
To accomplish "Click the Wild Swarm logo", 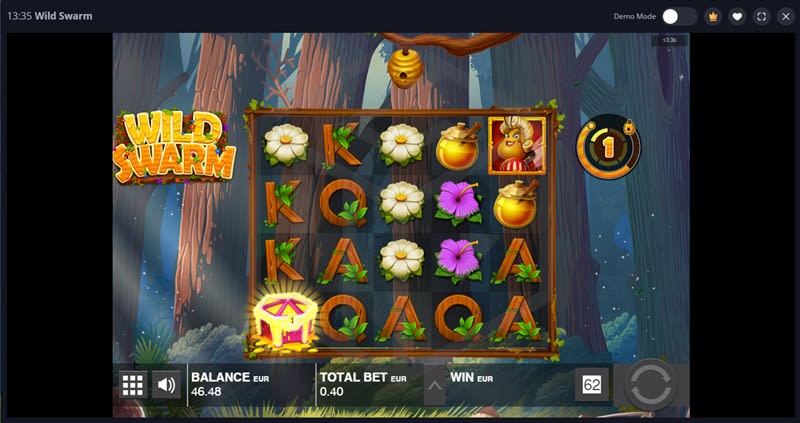I will (174, 147).
